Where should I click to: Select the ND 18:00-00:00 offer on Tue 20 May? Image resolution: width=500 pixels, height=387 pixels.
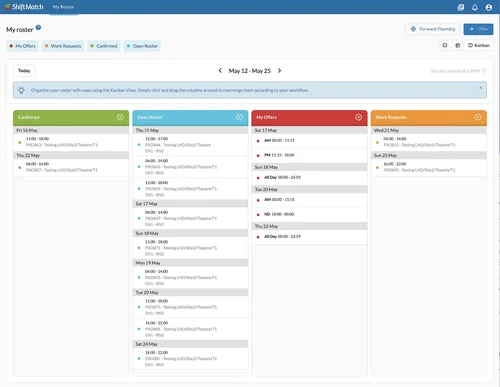click(309, 214)
